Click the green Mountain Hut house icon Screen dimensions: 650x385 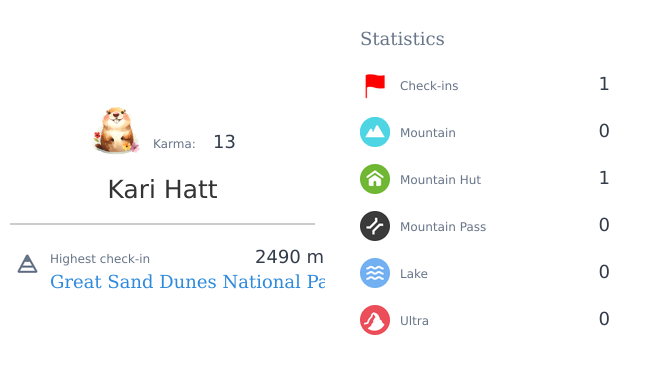point(375,179)
